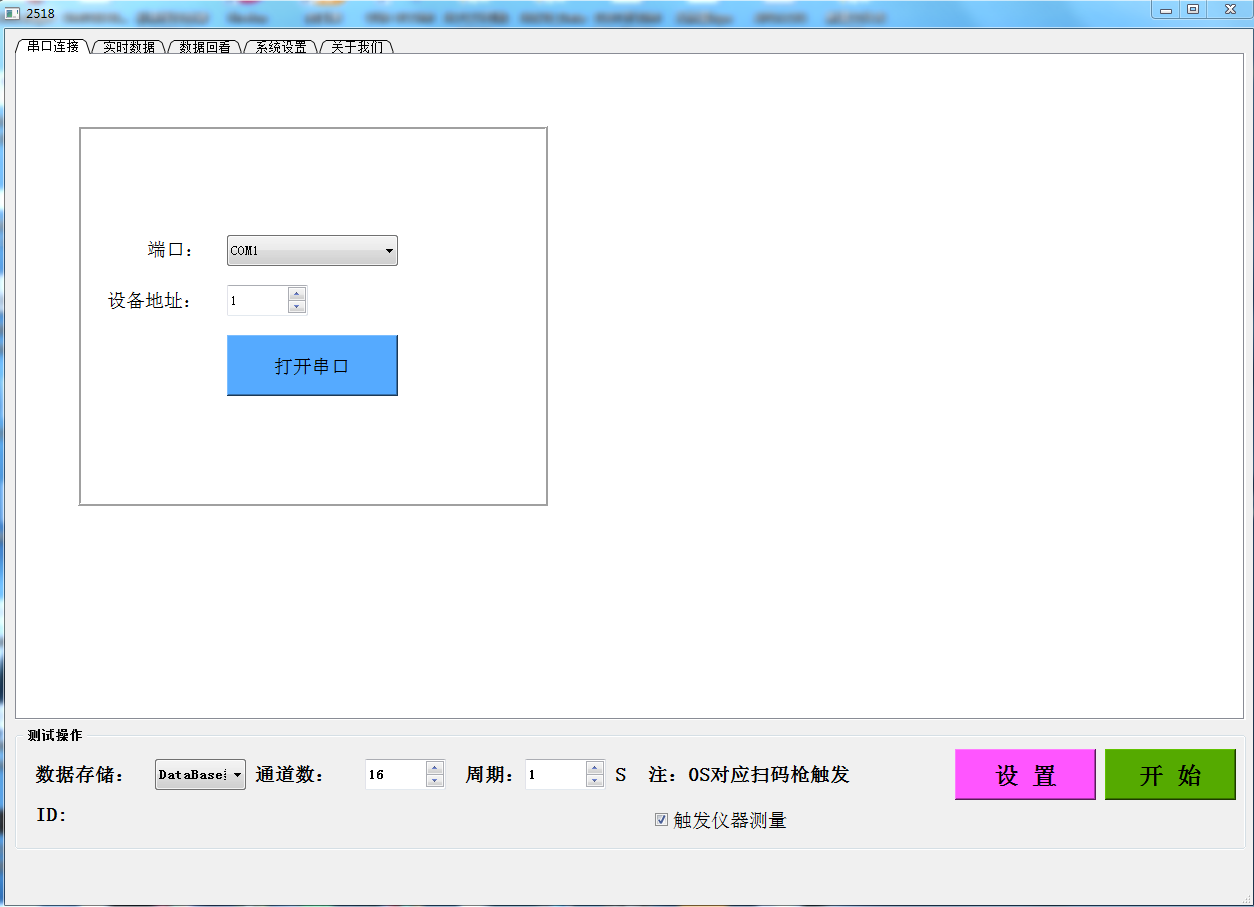Open the 端口 COM1 dropdown
This screenshot has height=907, width=1254.
pos(312,251)
